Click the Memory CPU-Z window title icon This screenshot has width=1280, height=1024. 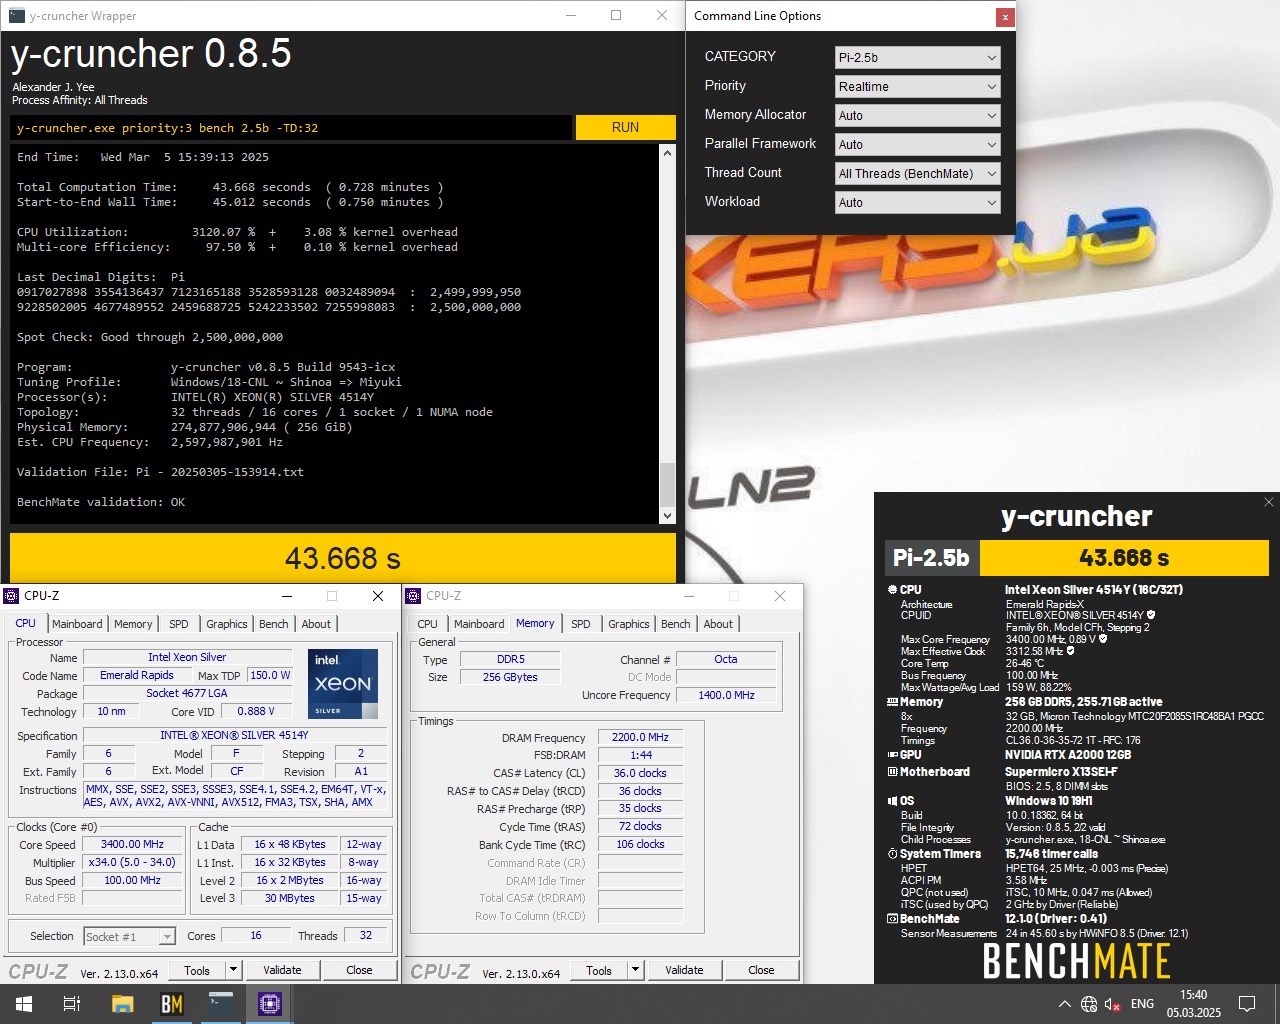(414, 596)
